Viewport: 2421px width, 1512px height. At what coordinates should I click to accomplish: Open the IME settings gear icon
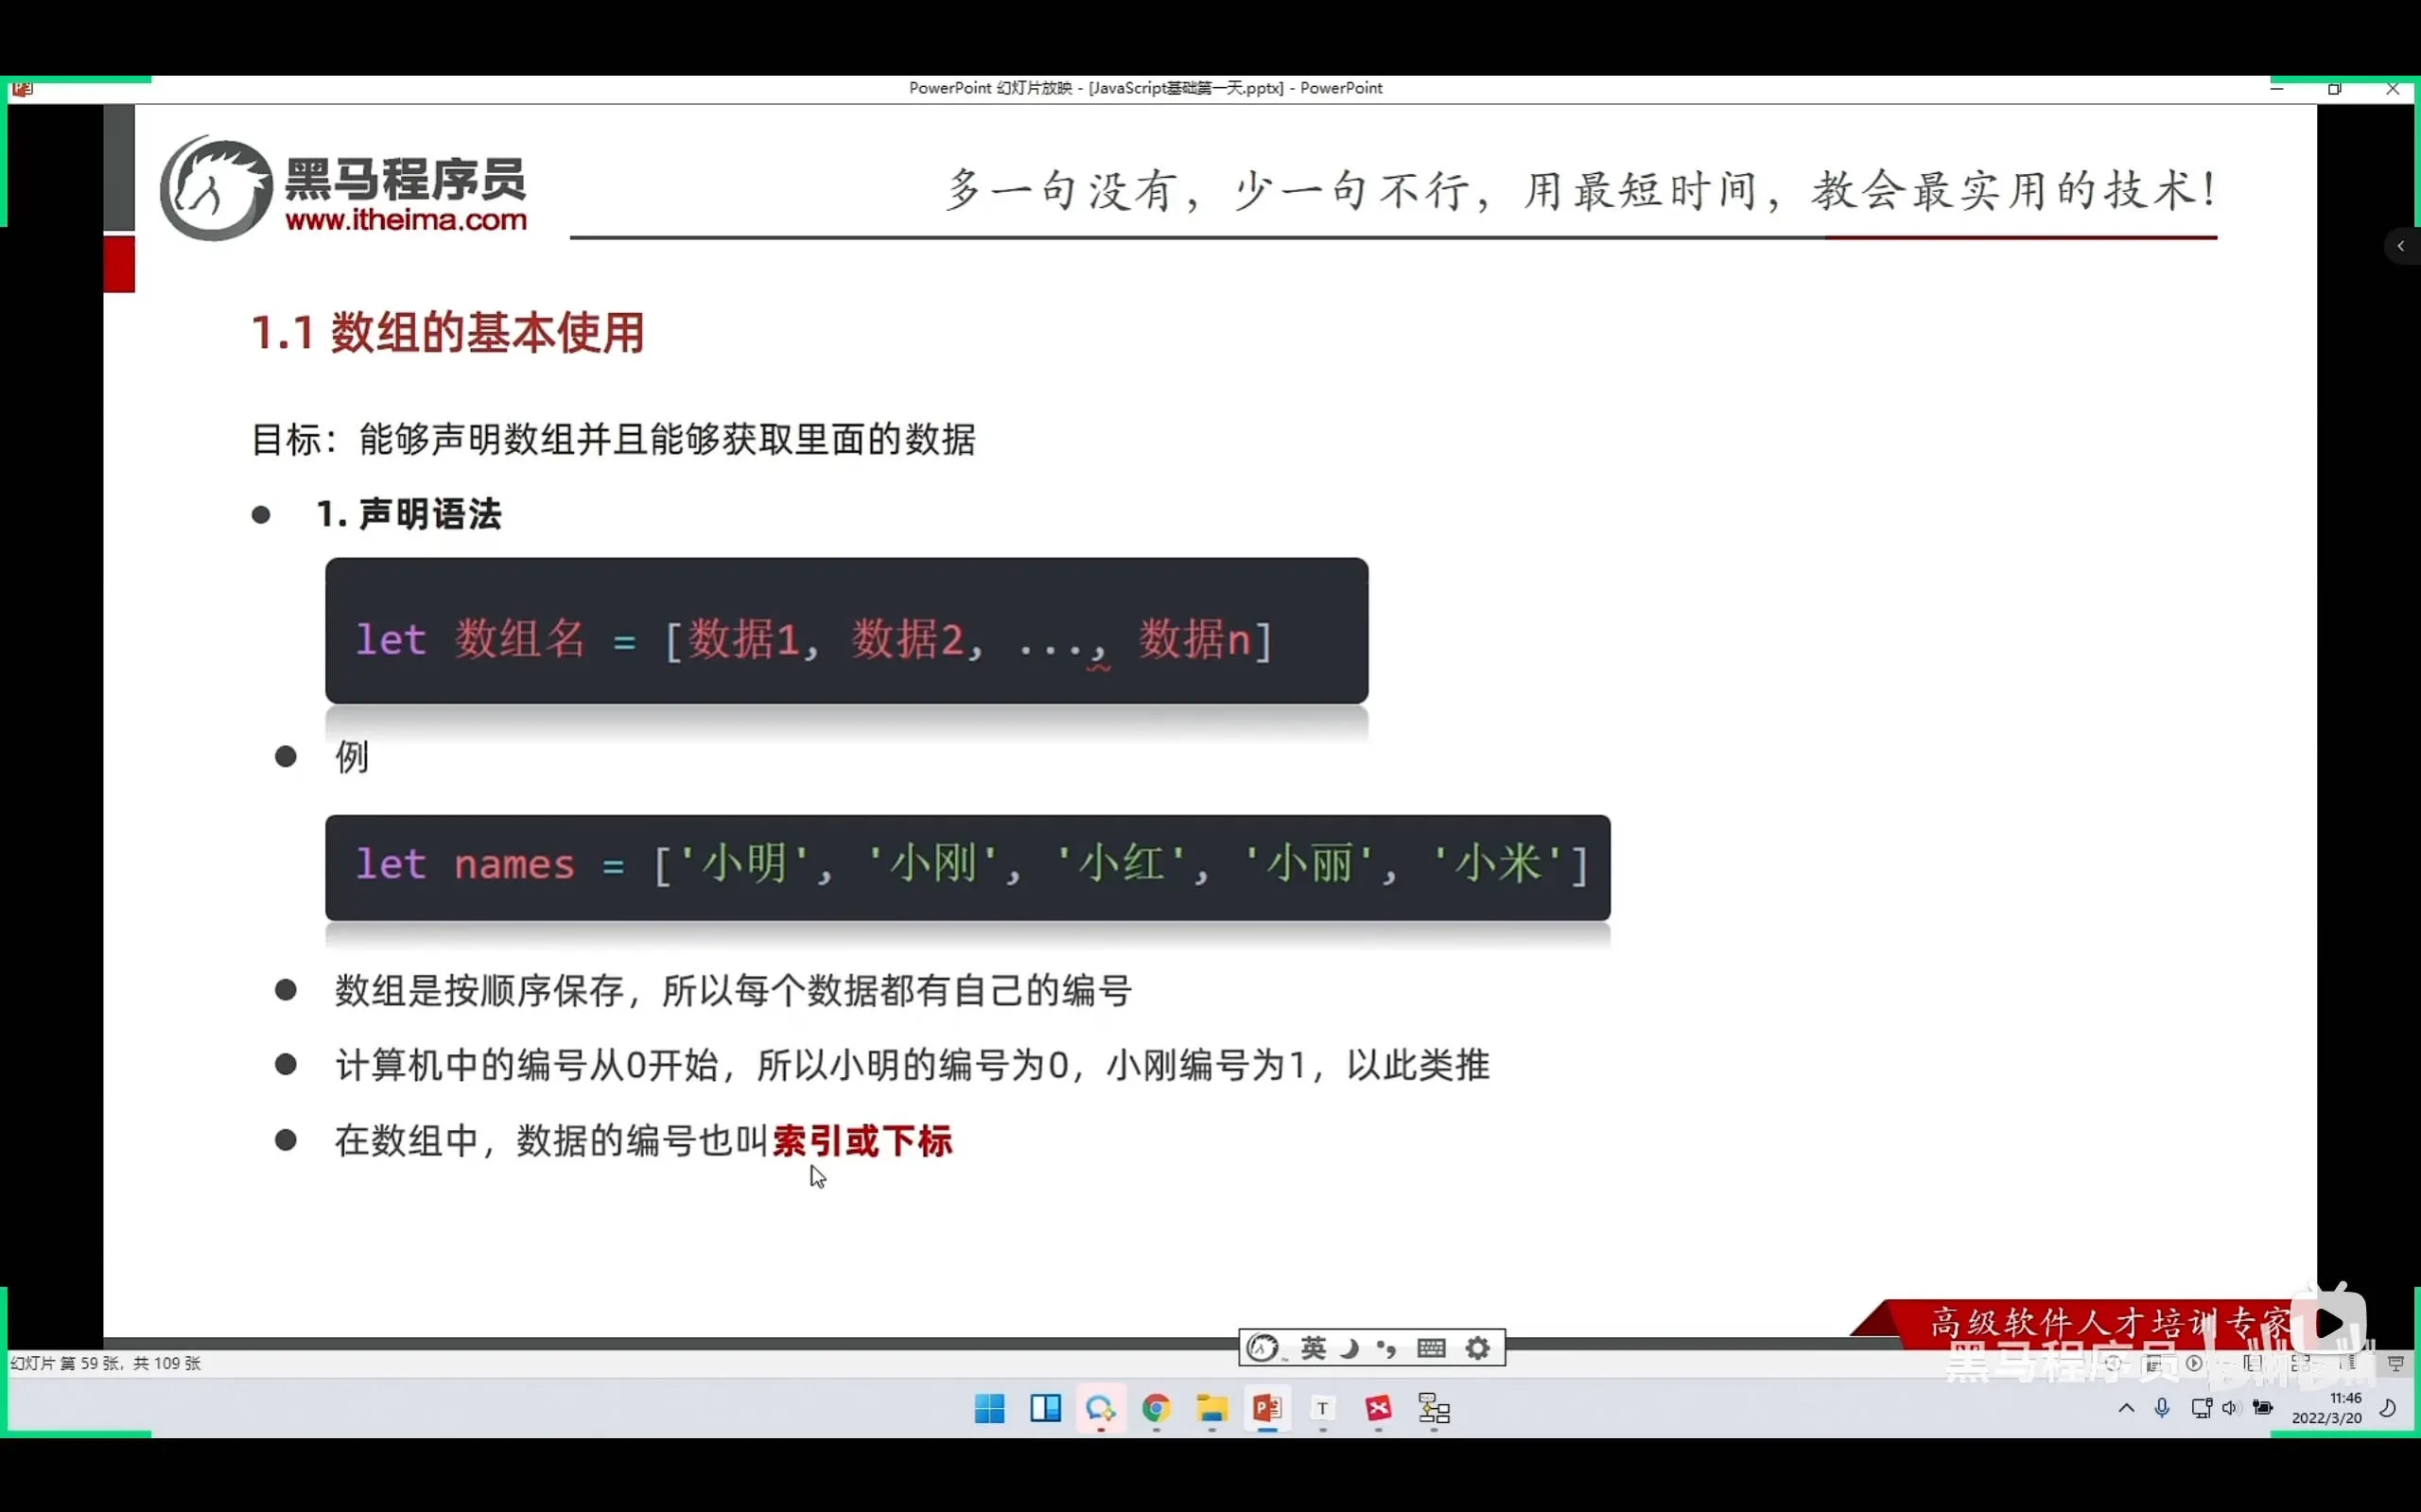coord(1478,1348)
